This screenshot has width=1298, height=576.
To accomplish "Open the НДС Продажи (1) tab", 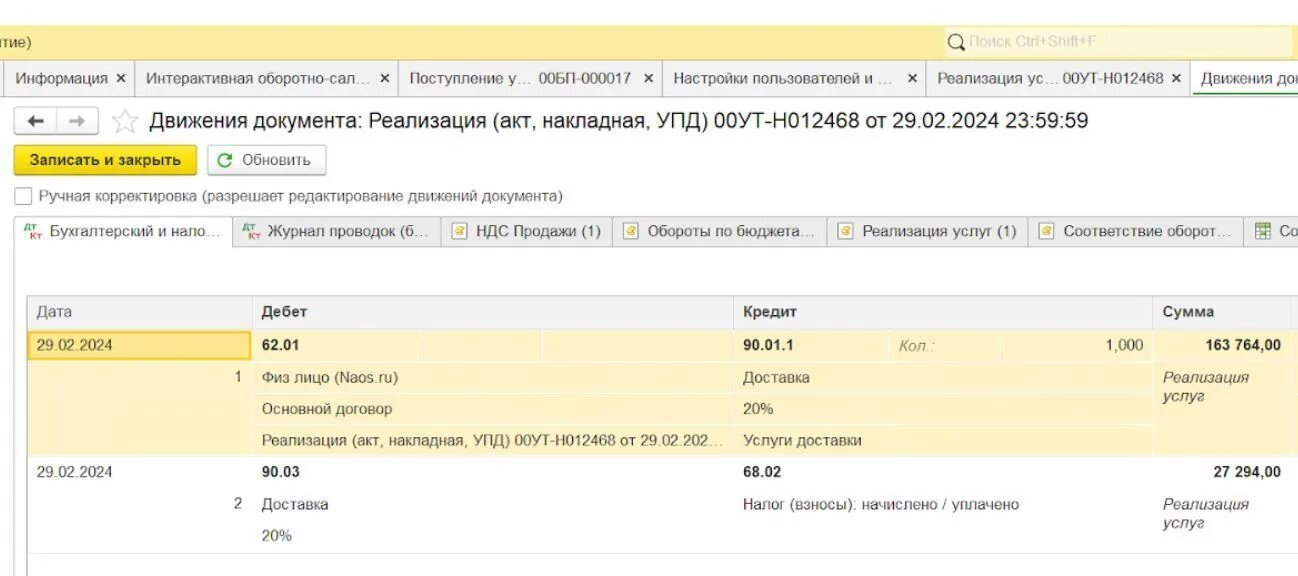I will pyautogui.click(x=527, y=231).
